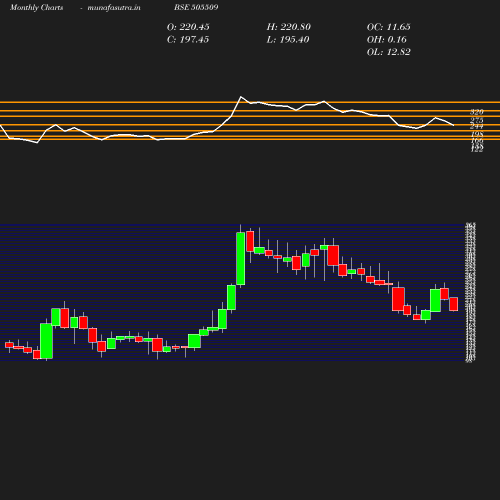Image resolution: width=500 pixels, height=500 pixels.
Task: Click the last red candlestick on the right
Action: pyautogui.click(x=453, y=304)
